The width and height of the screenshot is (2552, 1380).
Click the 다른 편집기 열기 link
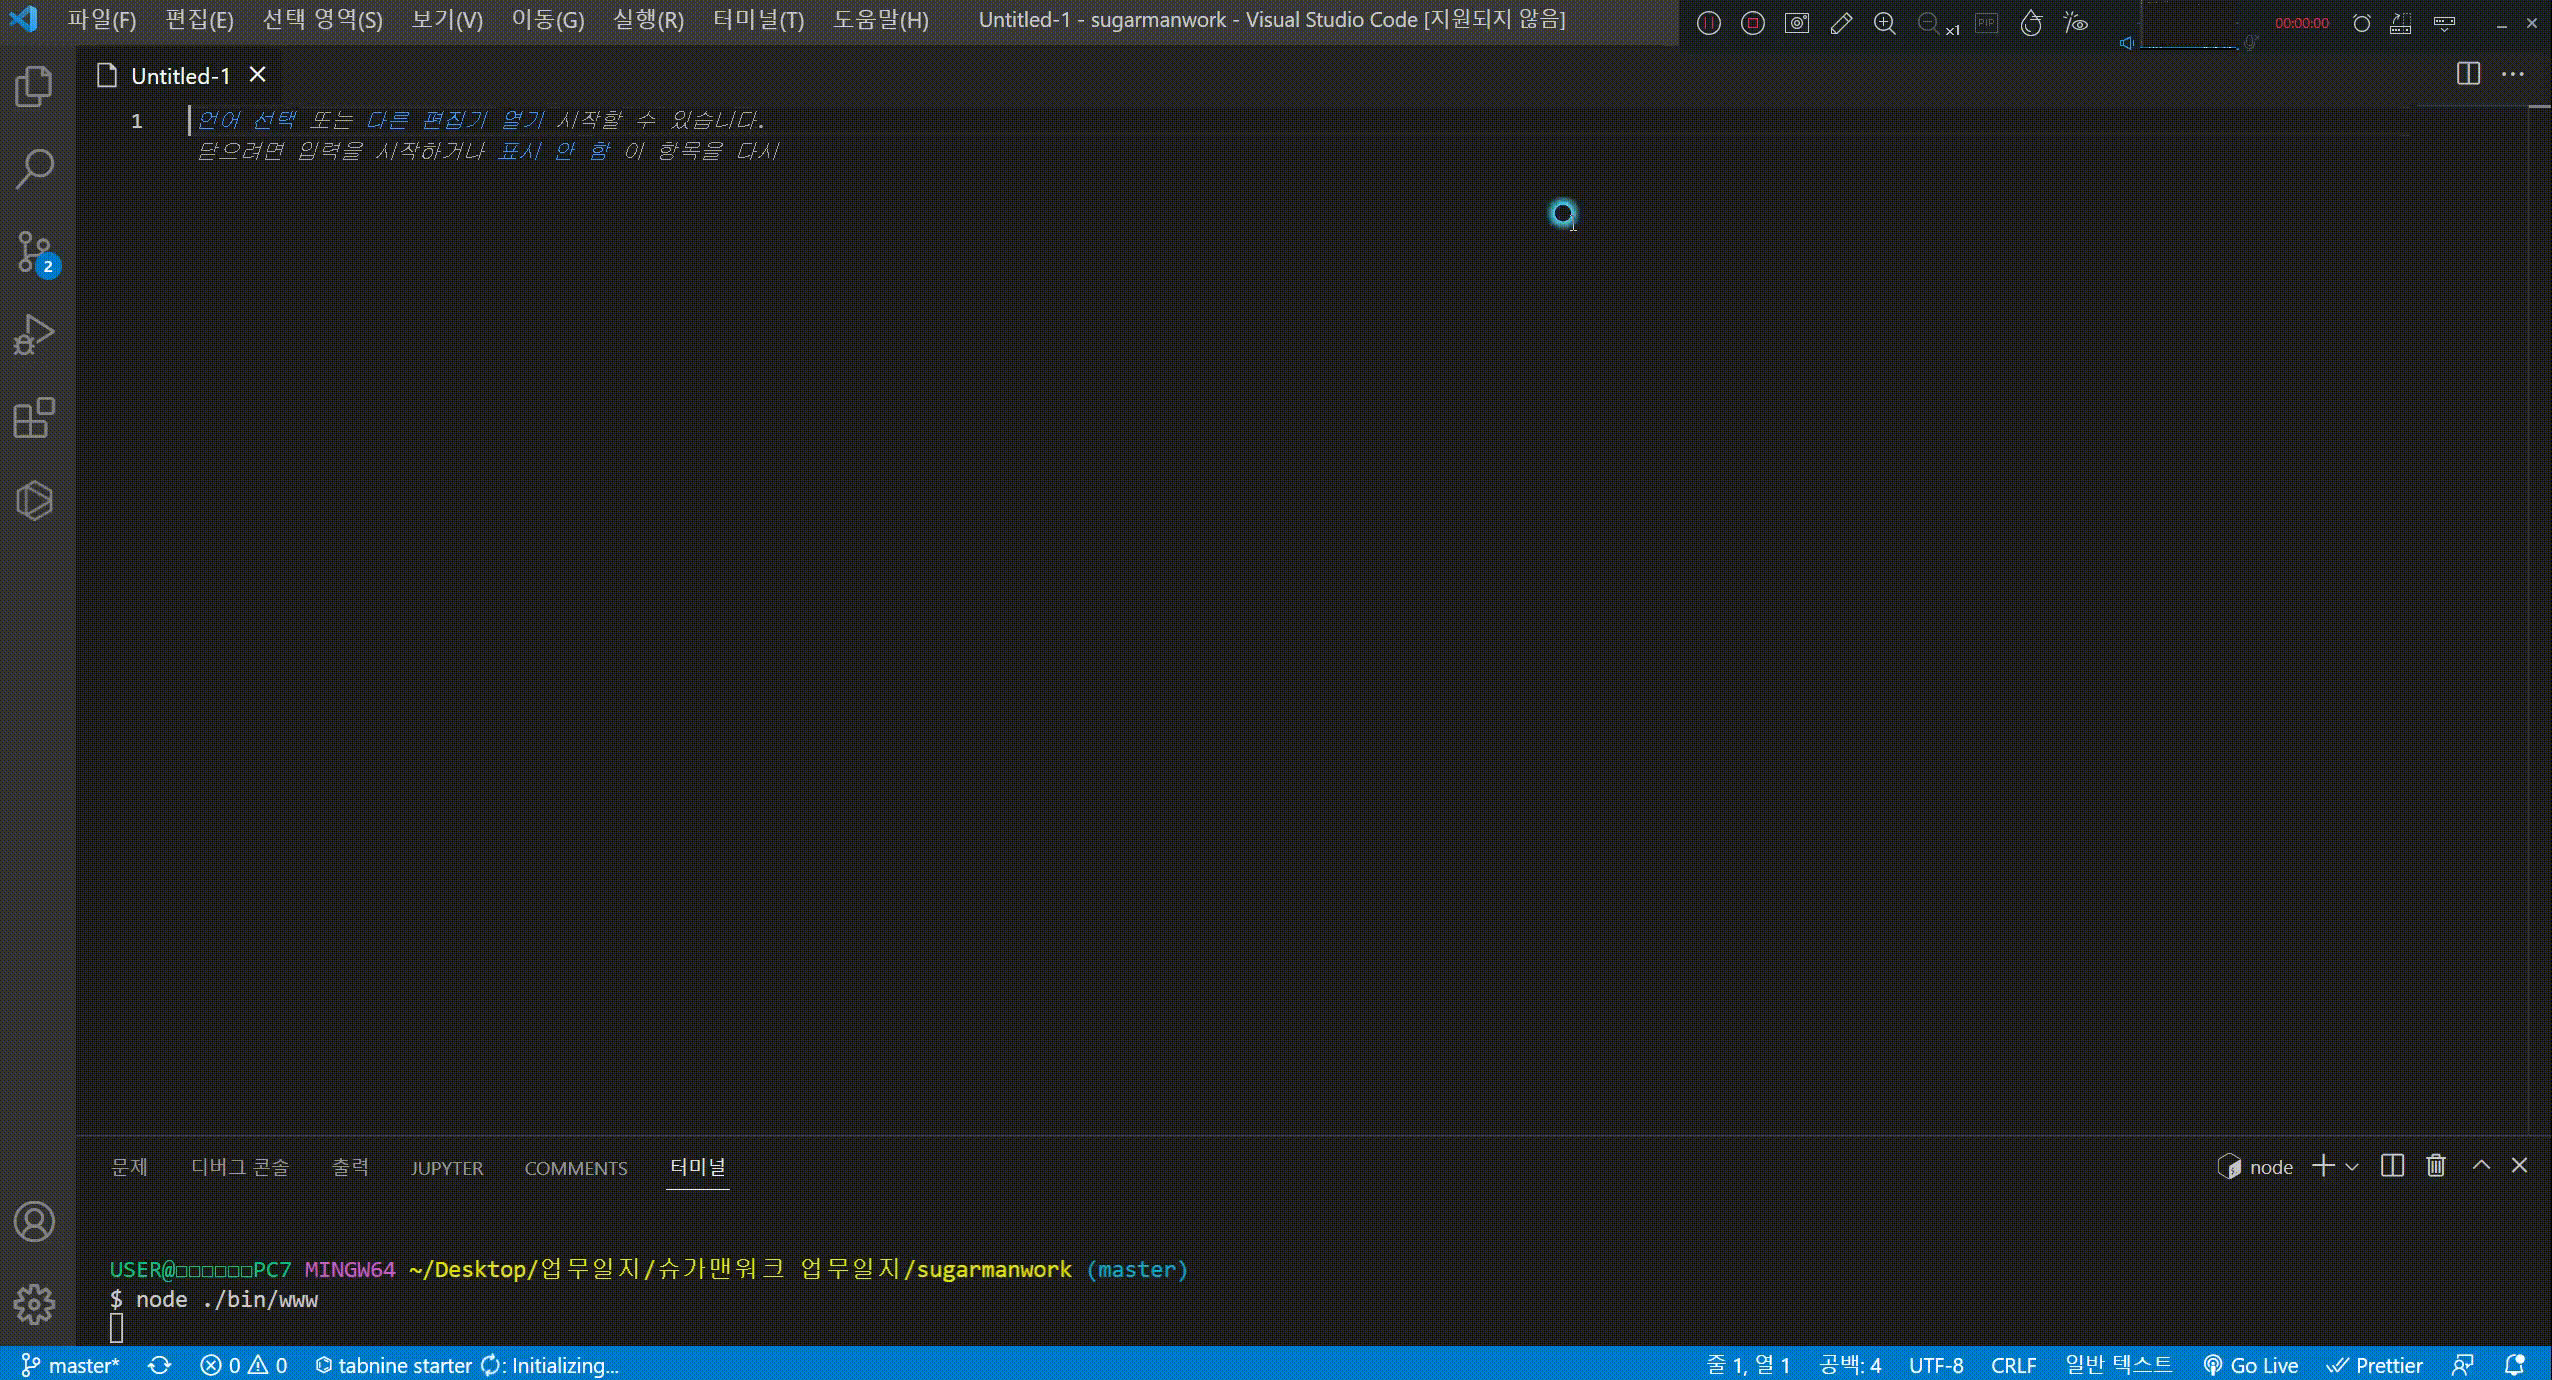pyautogui.click(x=455, y=120)
